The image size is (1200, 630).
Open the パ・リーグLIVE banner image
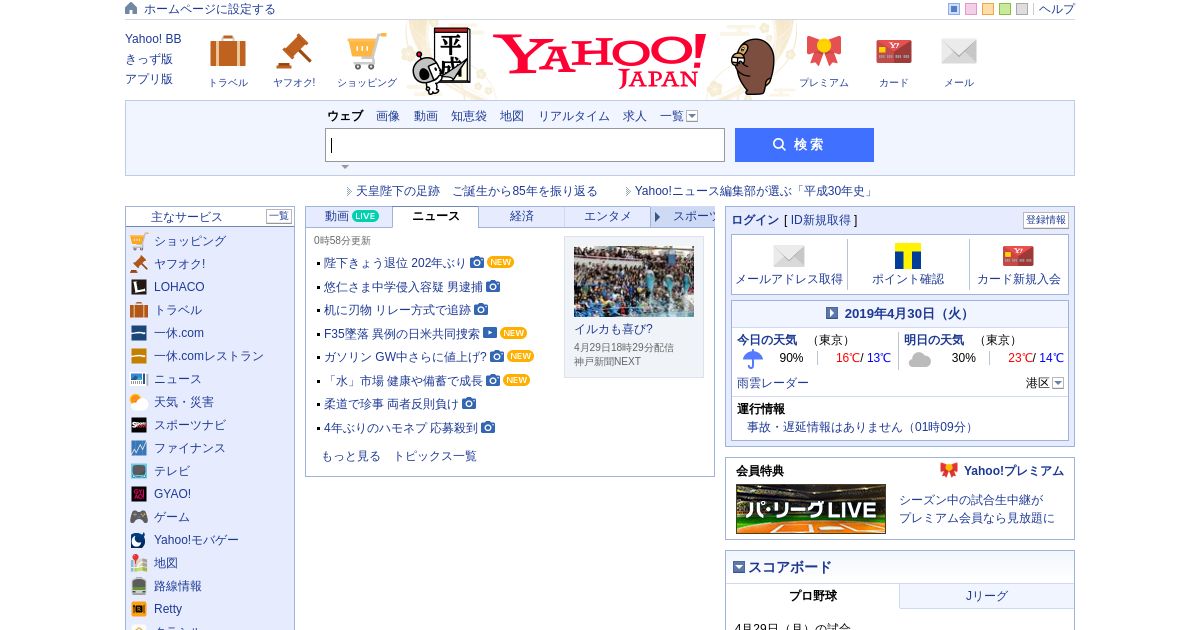point(811,509)
